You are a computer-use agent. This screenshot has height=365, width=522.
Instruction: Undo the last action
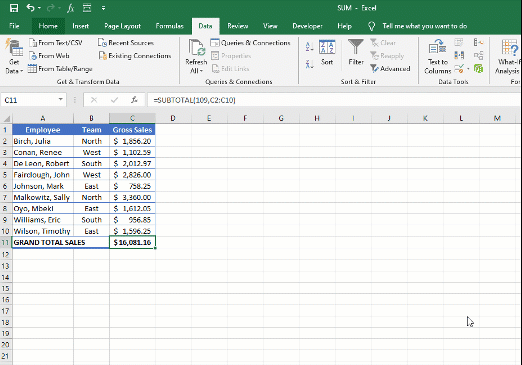pyautogui.click(x=30, y=8)
